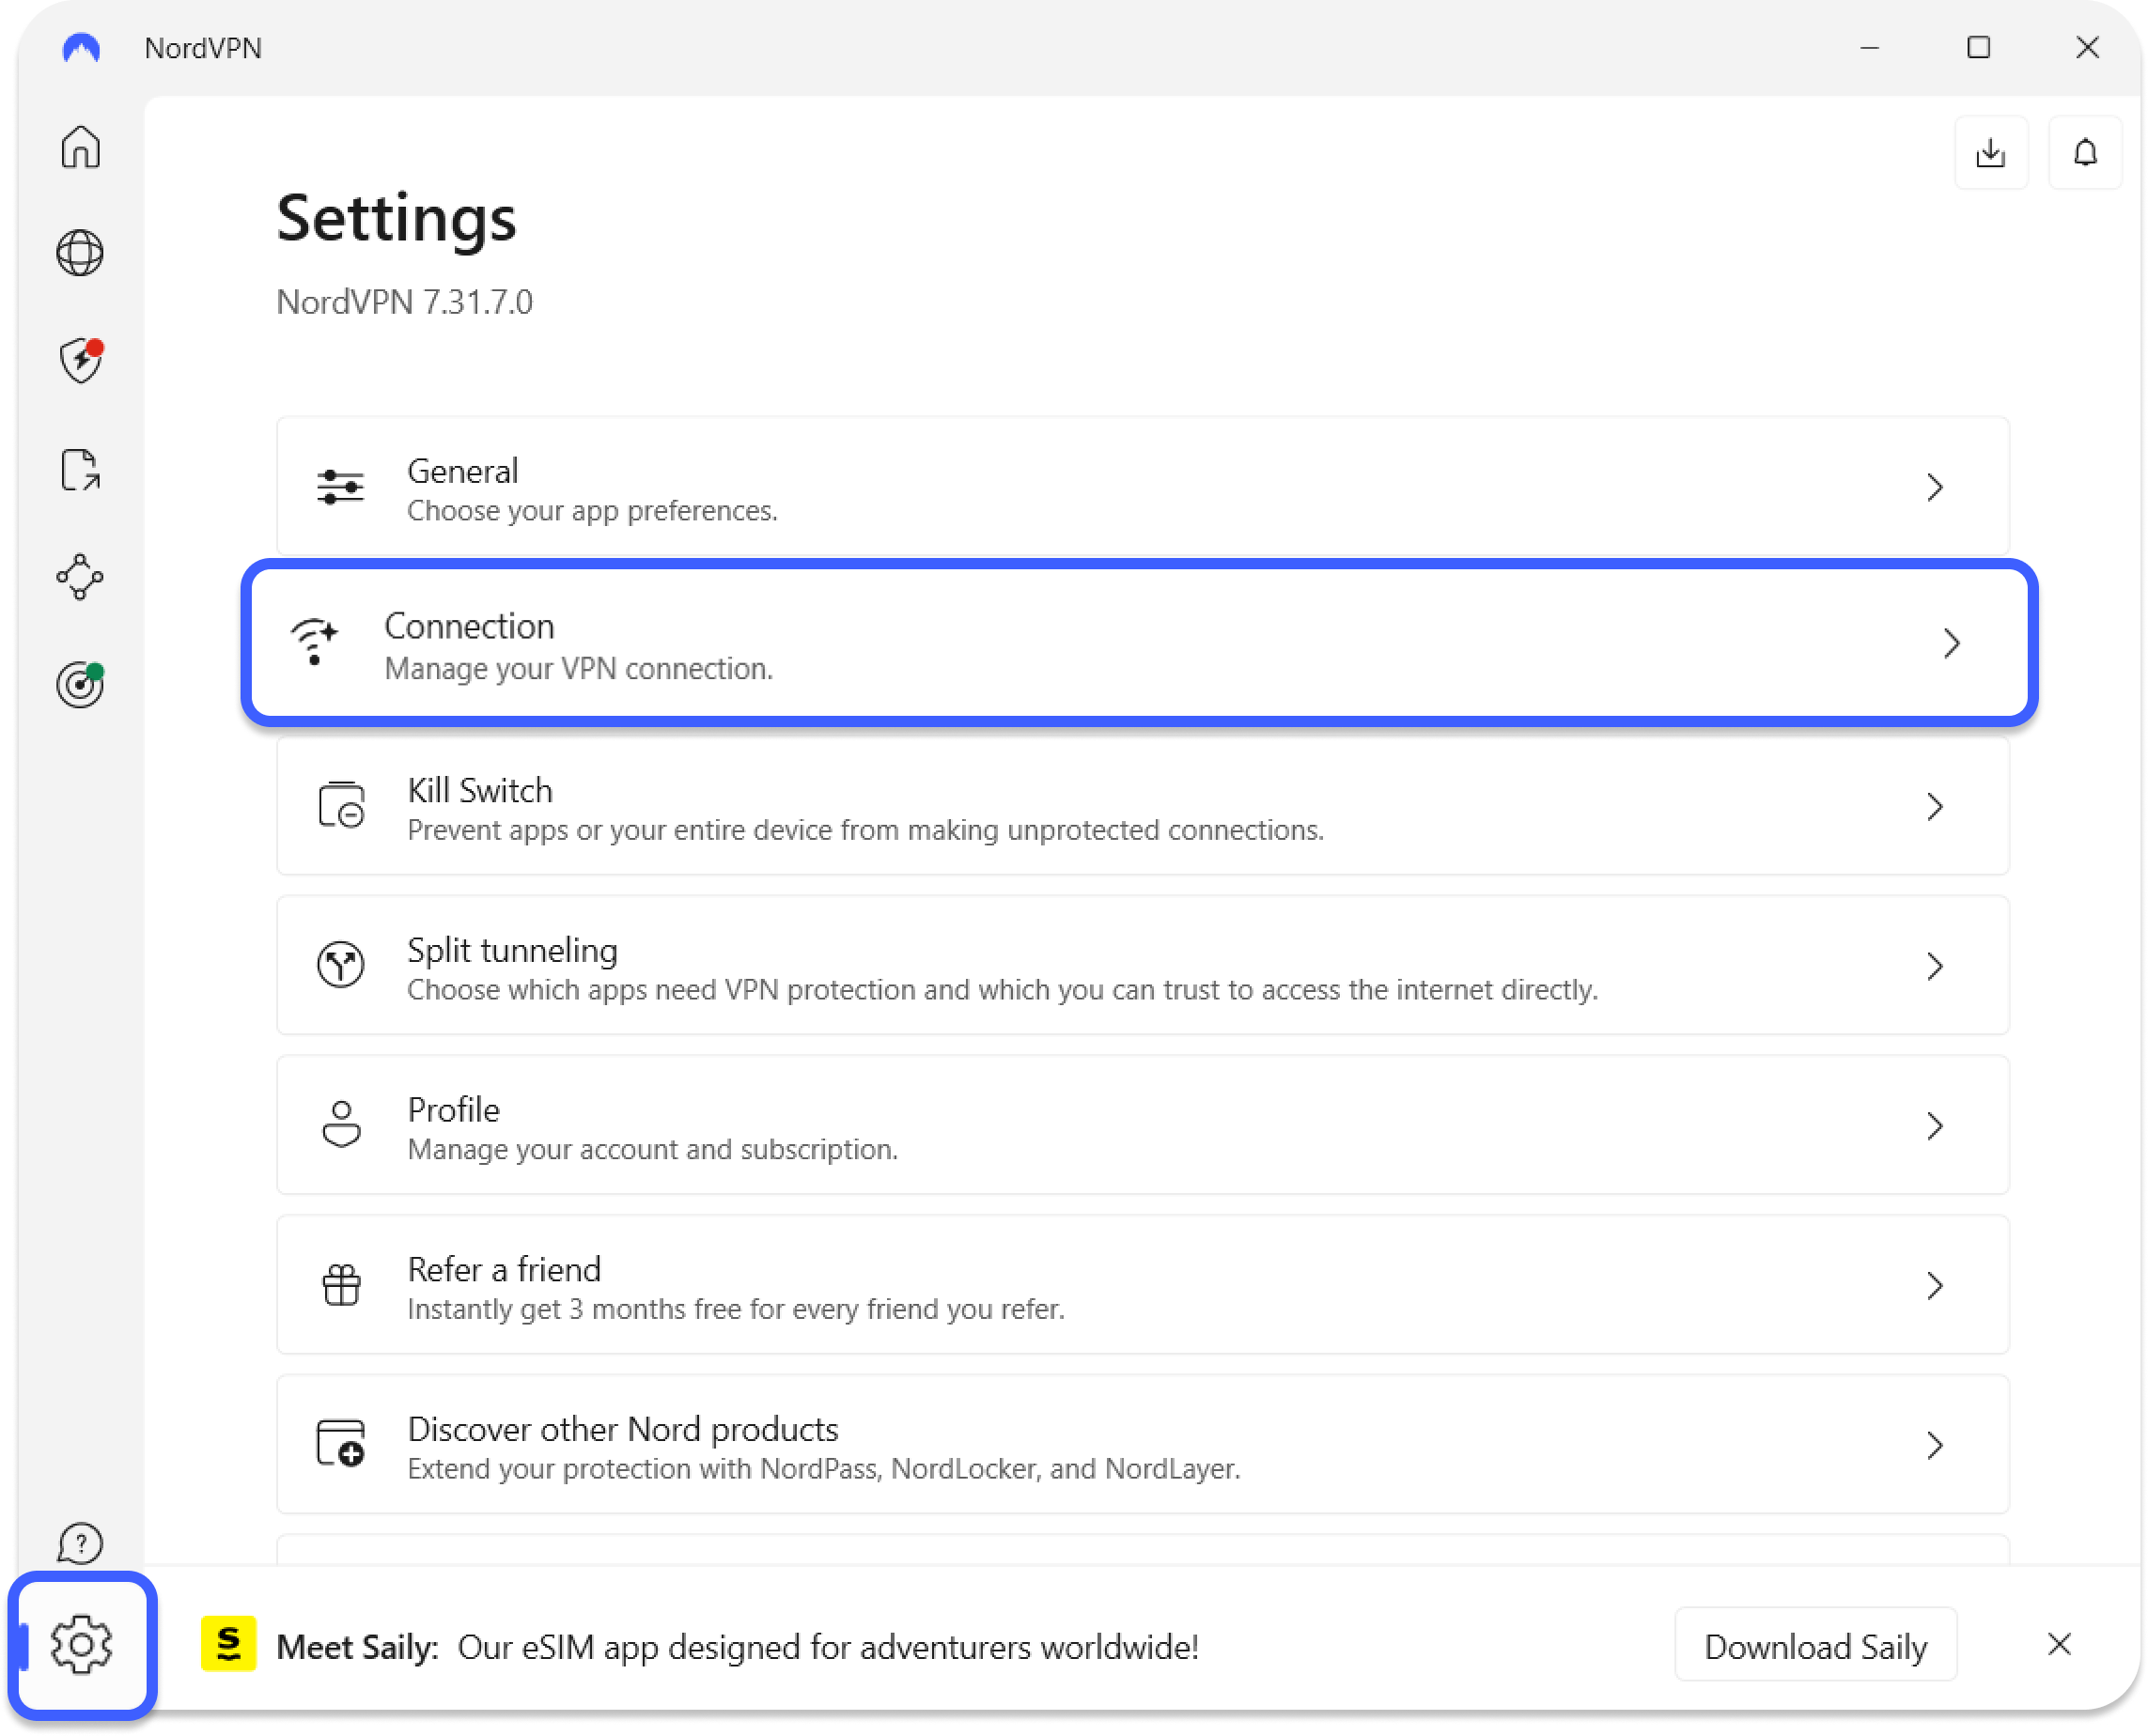The image size is (2148, 1736).
Task: Open the help chat bubble icon
Action: pos(80,1543)
